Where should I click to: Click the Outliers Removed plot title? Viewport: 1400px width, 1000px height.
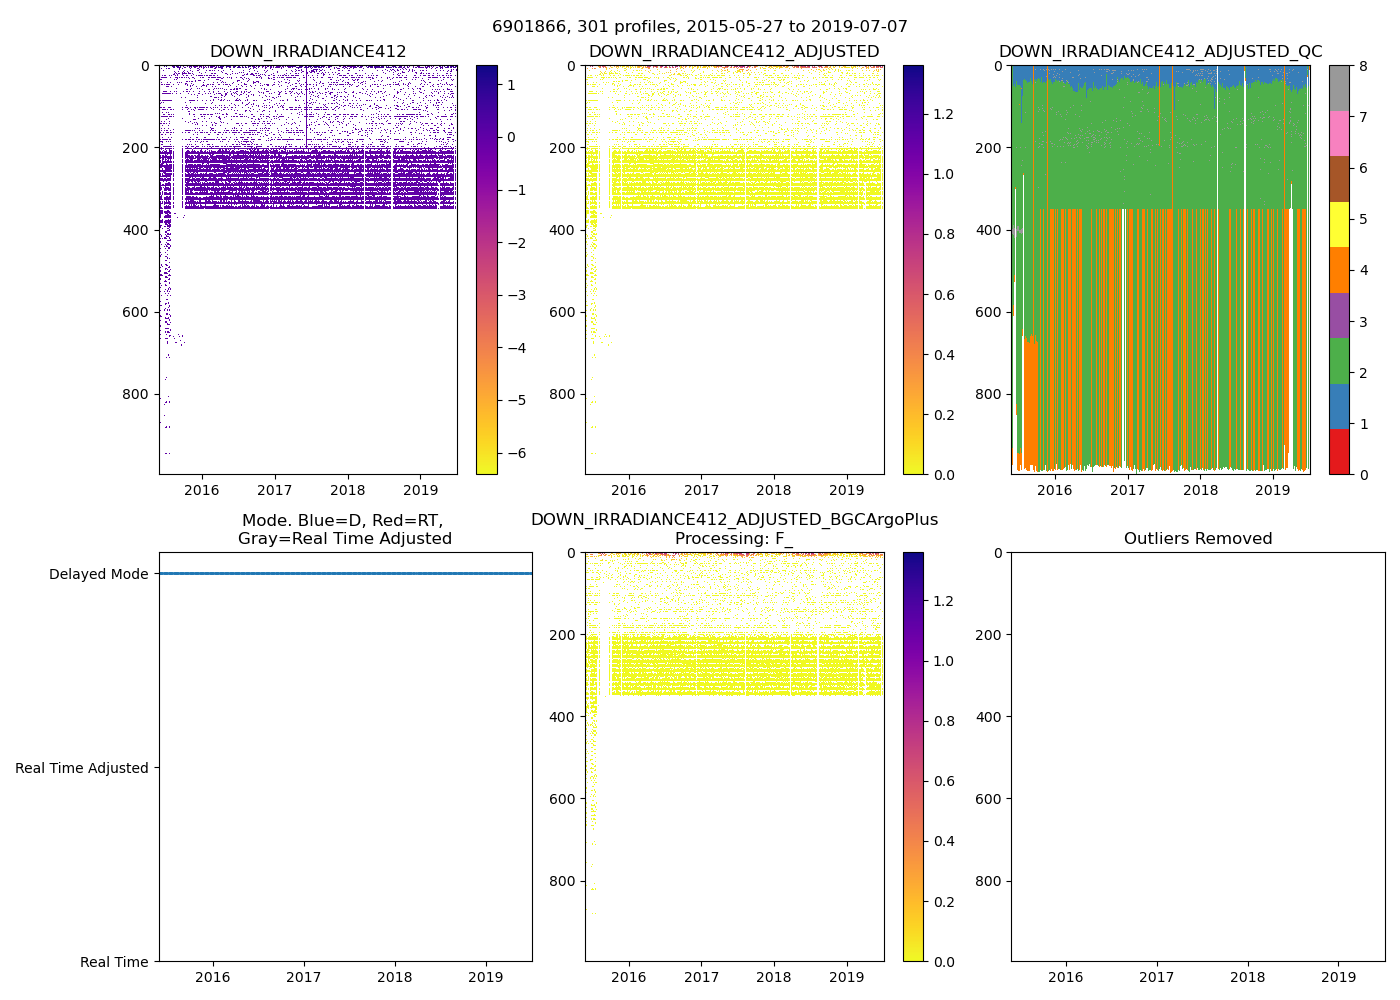click(x=1197, y=539)
